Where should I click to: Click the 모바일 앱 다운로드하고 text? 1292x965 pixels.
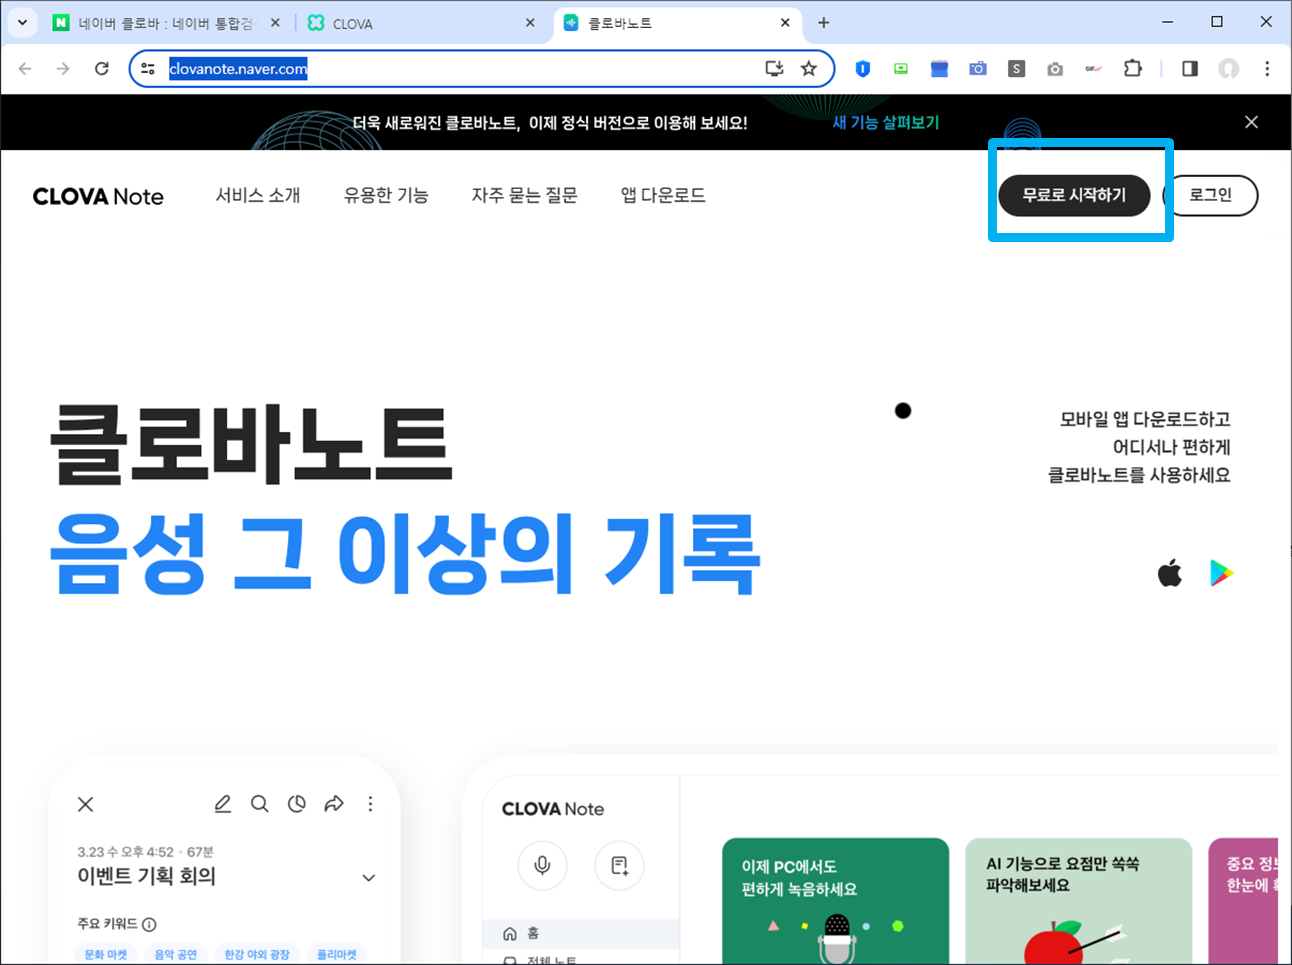pos(1145,419)
